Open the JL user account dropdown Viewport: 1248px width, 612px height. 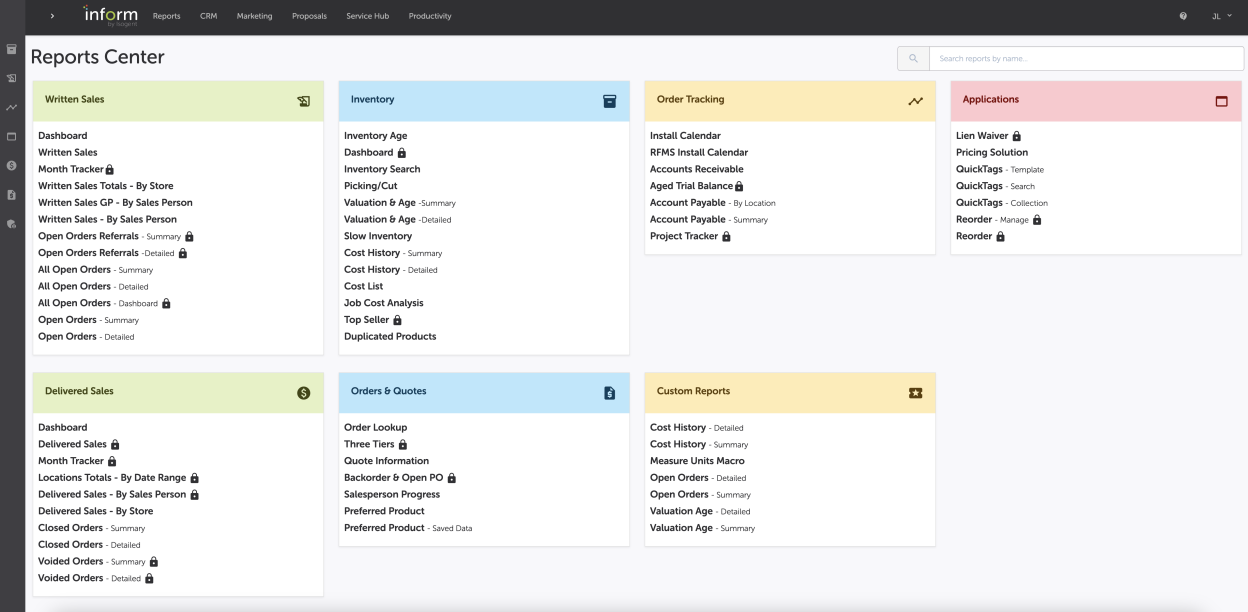[1222, 16]
